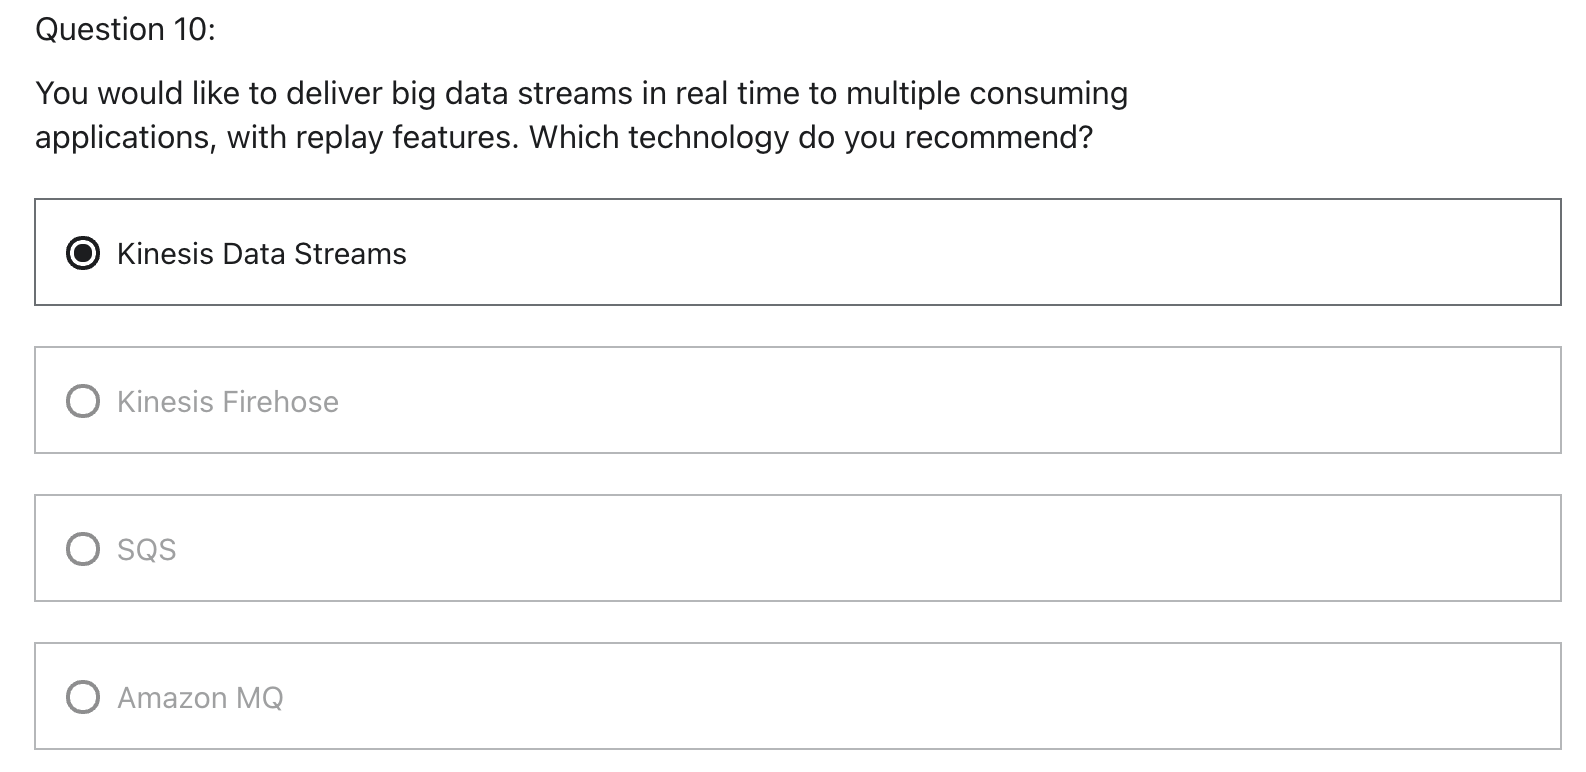Click the "Kinesis Firehose" answer label
This screenshot has height=772, width=1586.
coord(228,402)
